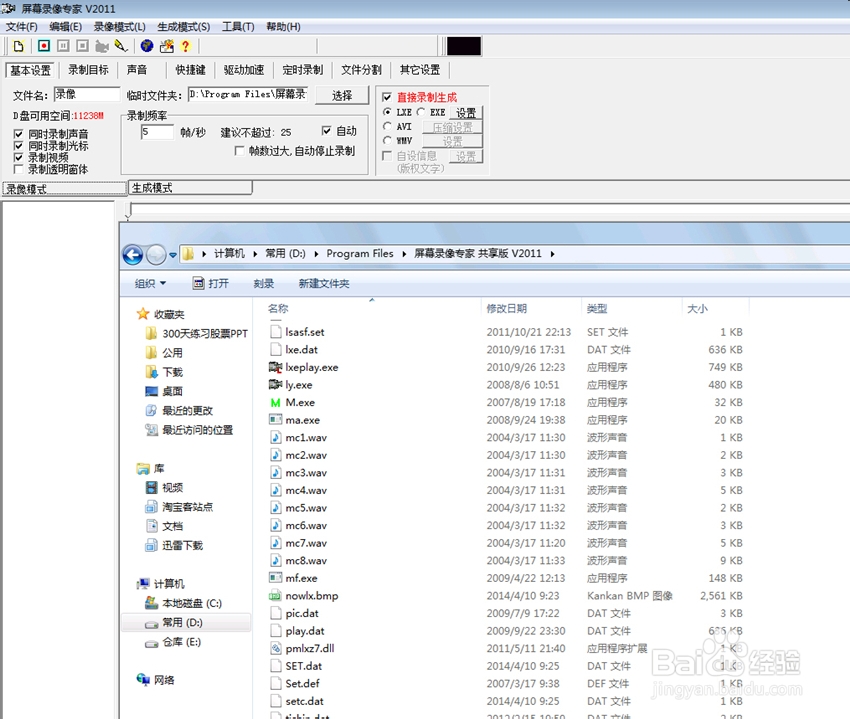Click the 设置 button next to EXE
The width and height of the screenshot is (850, 719).
click(466, 113)
